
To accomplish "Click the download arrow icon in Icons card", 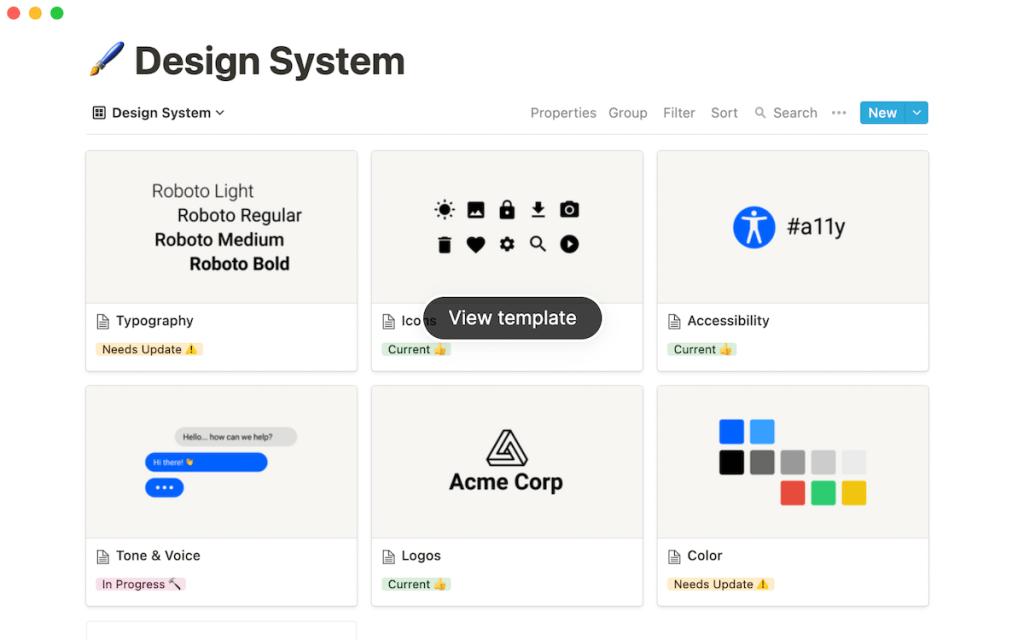I will (x=537, y=210).
